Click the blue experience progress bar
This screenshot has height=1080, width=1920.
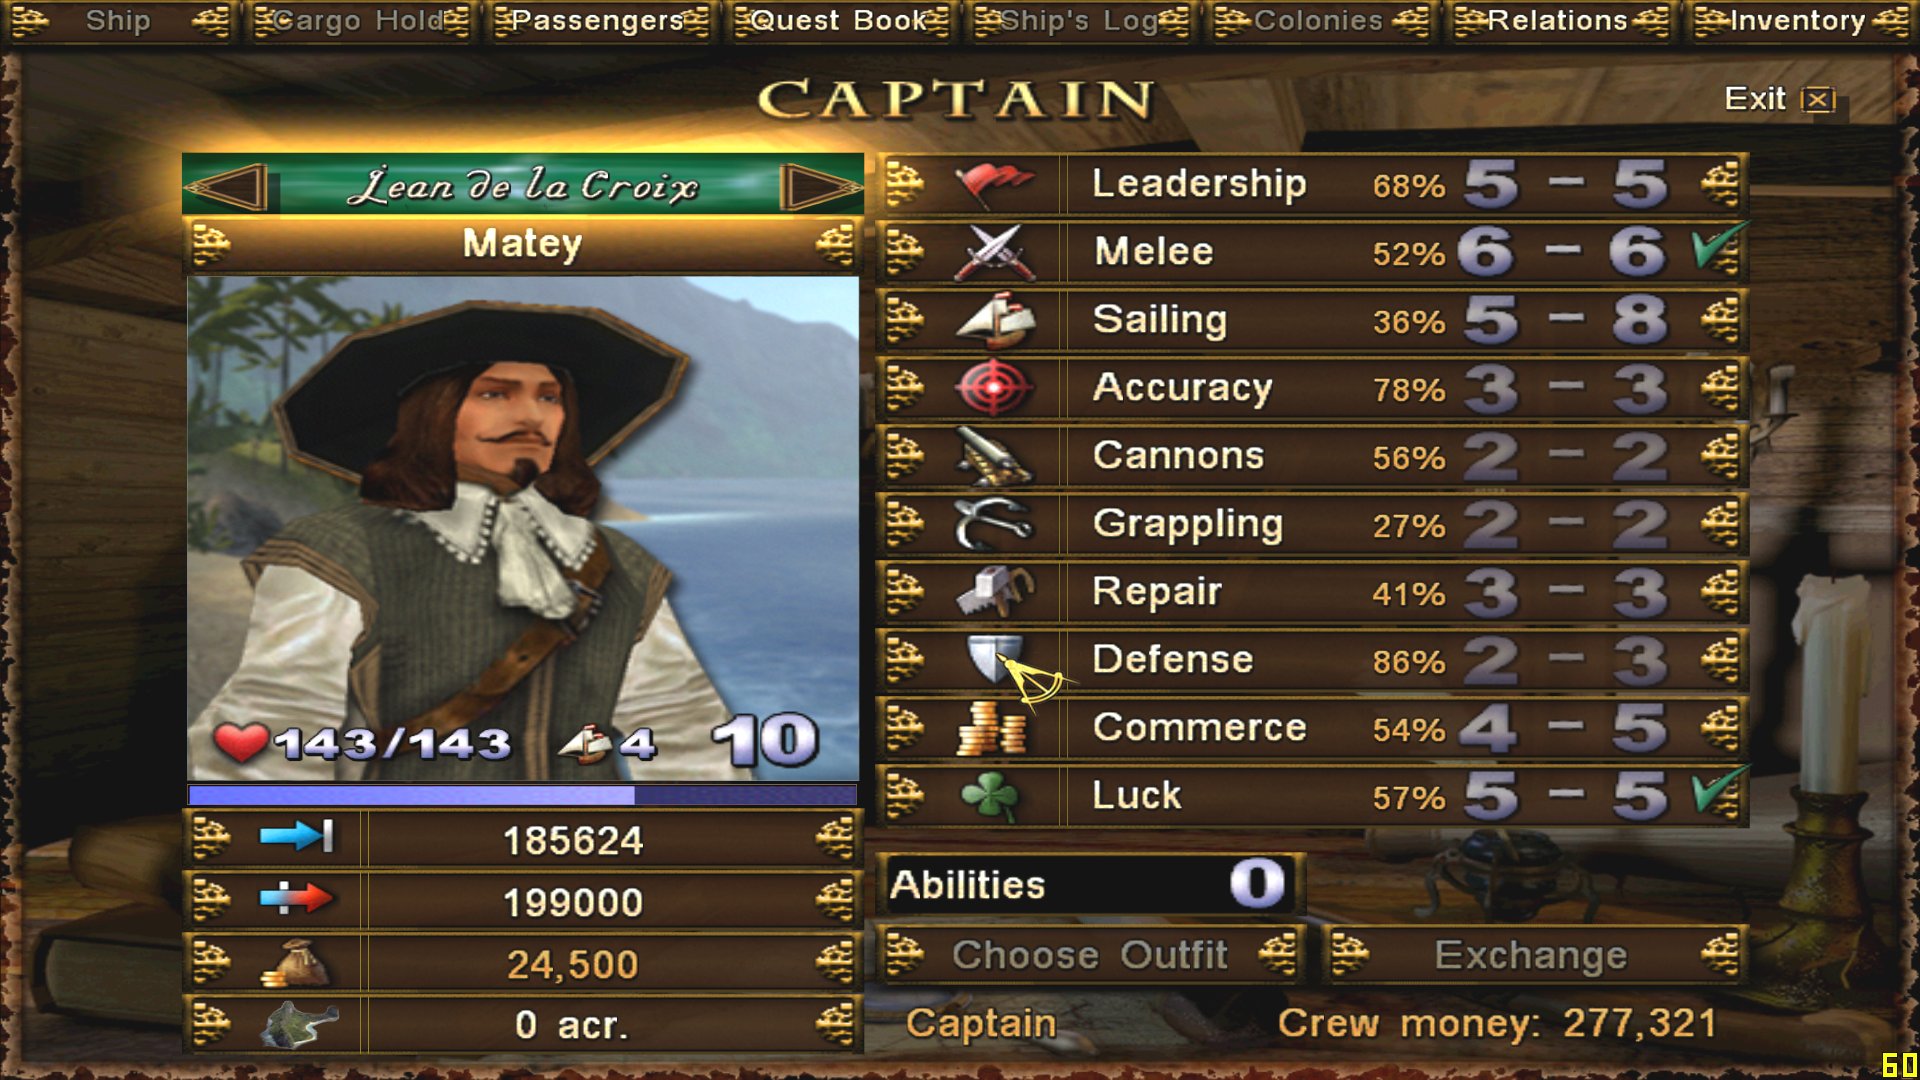pos(522,795)
